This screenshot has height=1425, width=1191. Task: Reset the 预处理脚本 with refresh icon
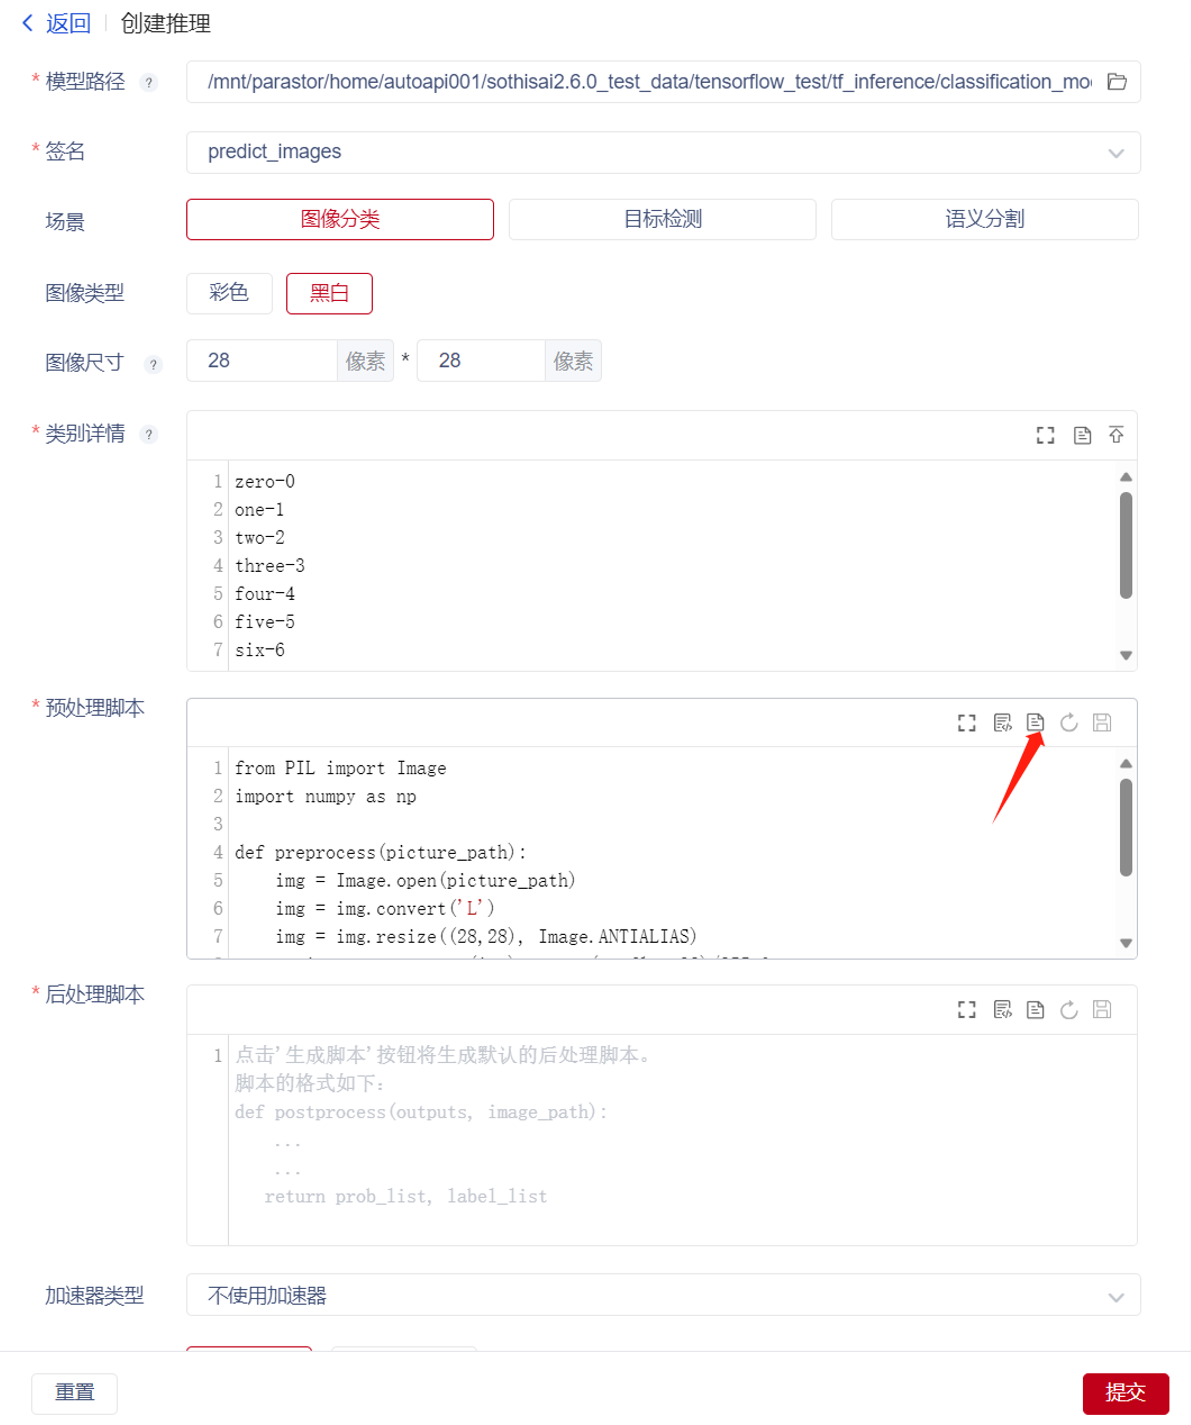click(x=1069, y=722)
